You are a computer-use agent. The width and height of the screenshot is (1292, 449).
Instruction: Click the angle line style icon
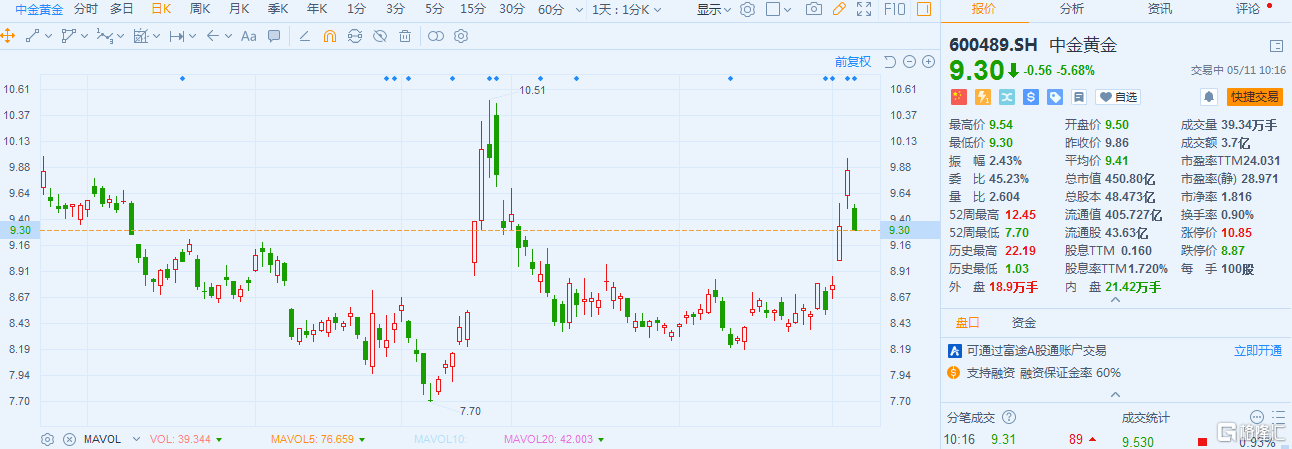305,36
